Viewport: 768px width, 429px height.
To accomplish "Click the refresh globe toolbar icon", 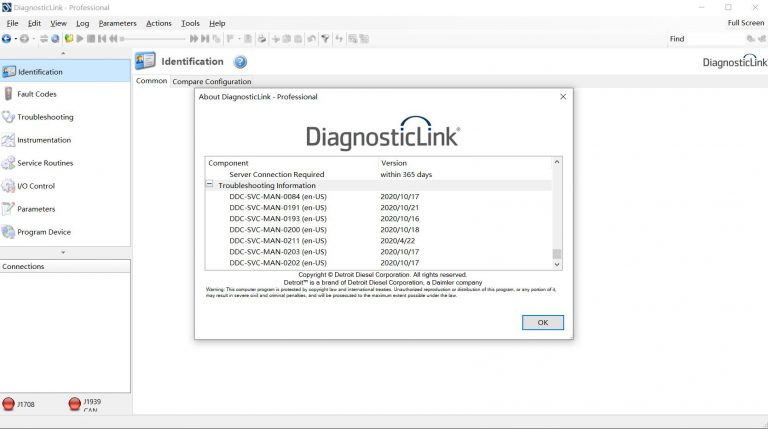I will [x=55, y=39].
